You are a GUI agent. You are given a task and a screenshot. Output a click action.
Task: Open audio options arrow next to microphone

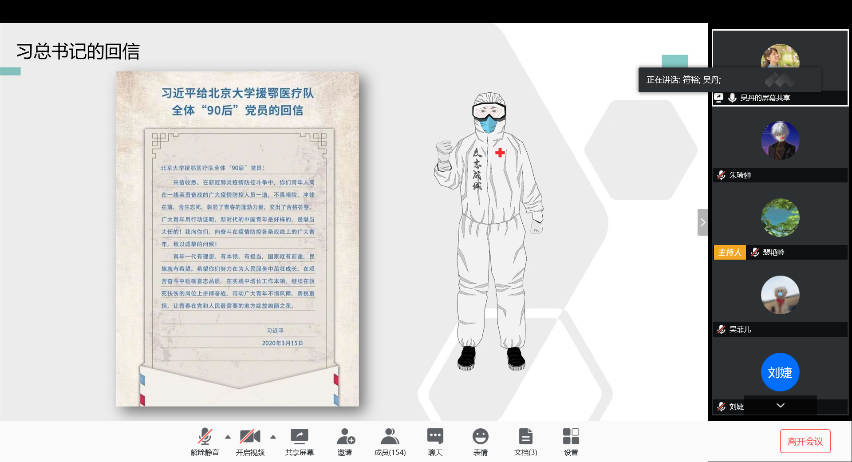tap(228, 436)
